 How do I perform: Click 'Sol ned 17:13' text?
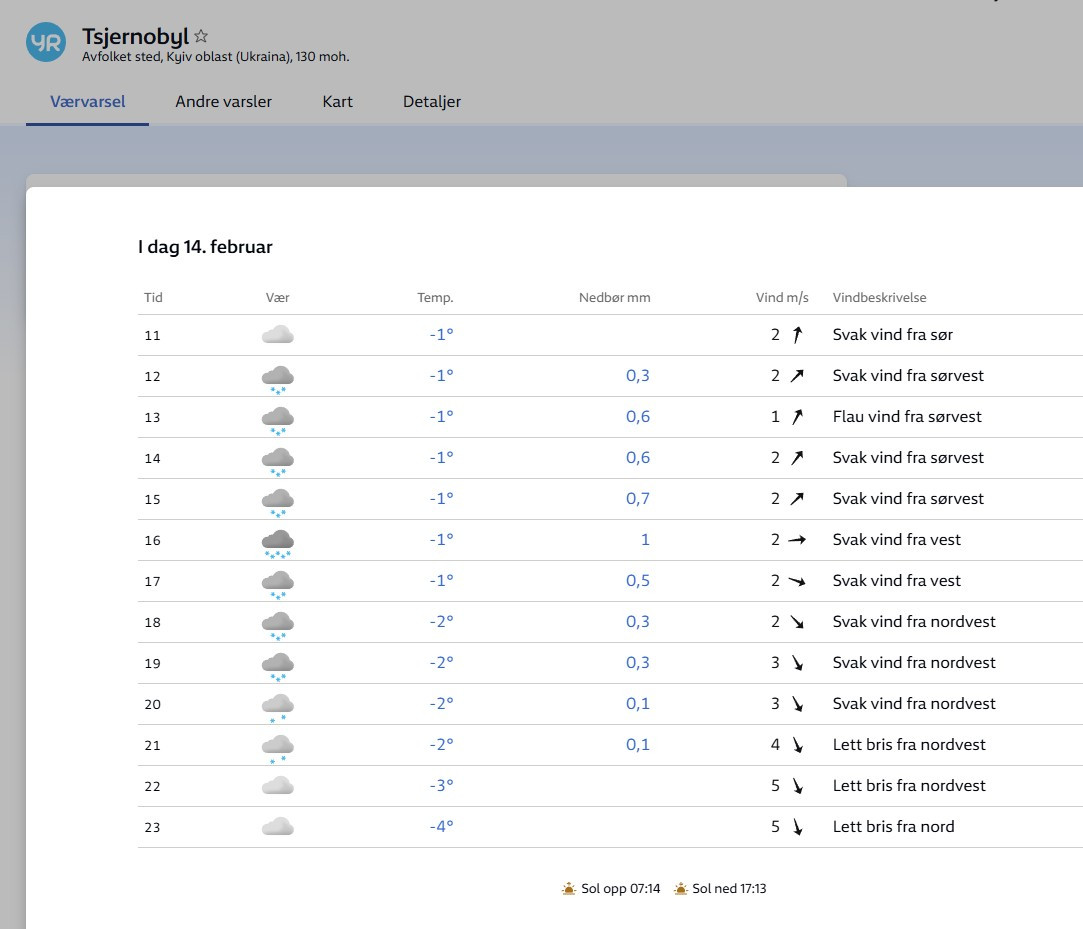(x=729, y=888)
